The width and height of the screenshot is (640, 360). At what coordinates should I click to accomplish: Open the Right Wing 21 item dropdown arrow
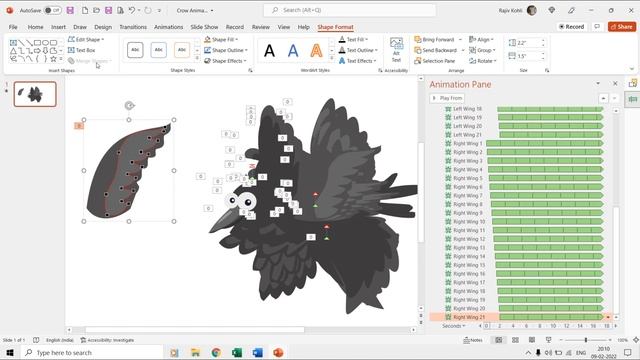tap(608, 317)
